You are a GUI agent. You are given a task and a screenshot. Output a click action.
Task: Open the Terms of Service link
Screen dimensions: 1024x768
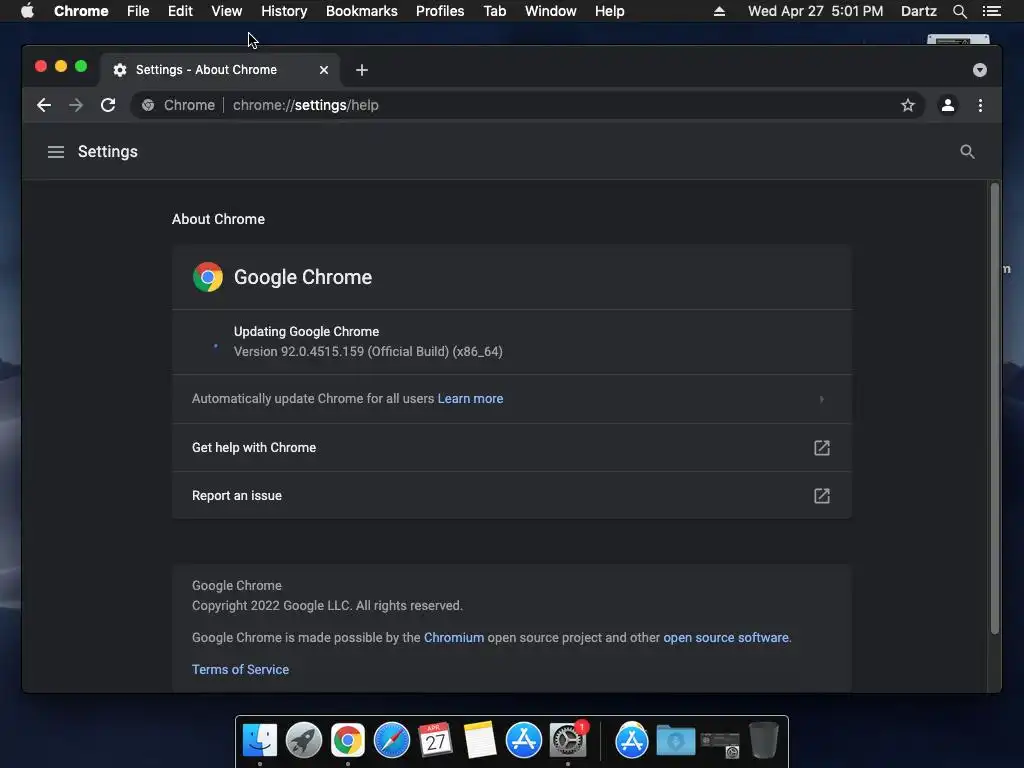coord(240,669)
